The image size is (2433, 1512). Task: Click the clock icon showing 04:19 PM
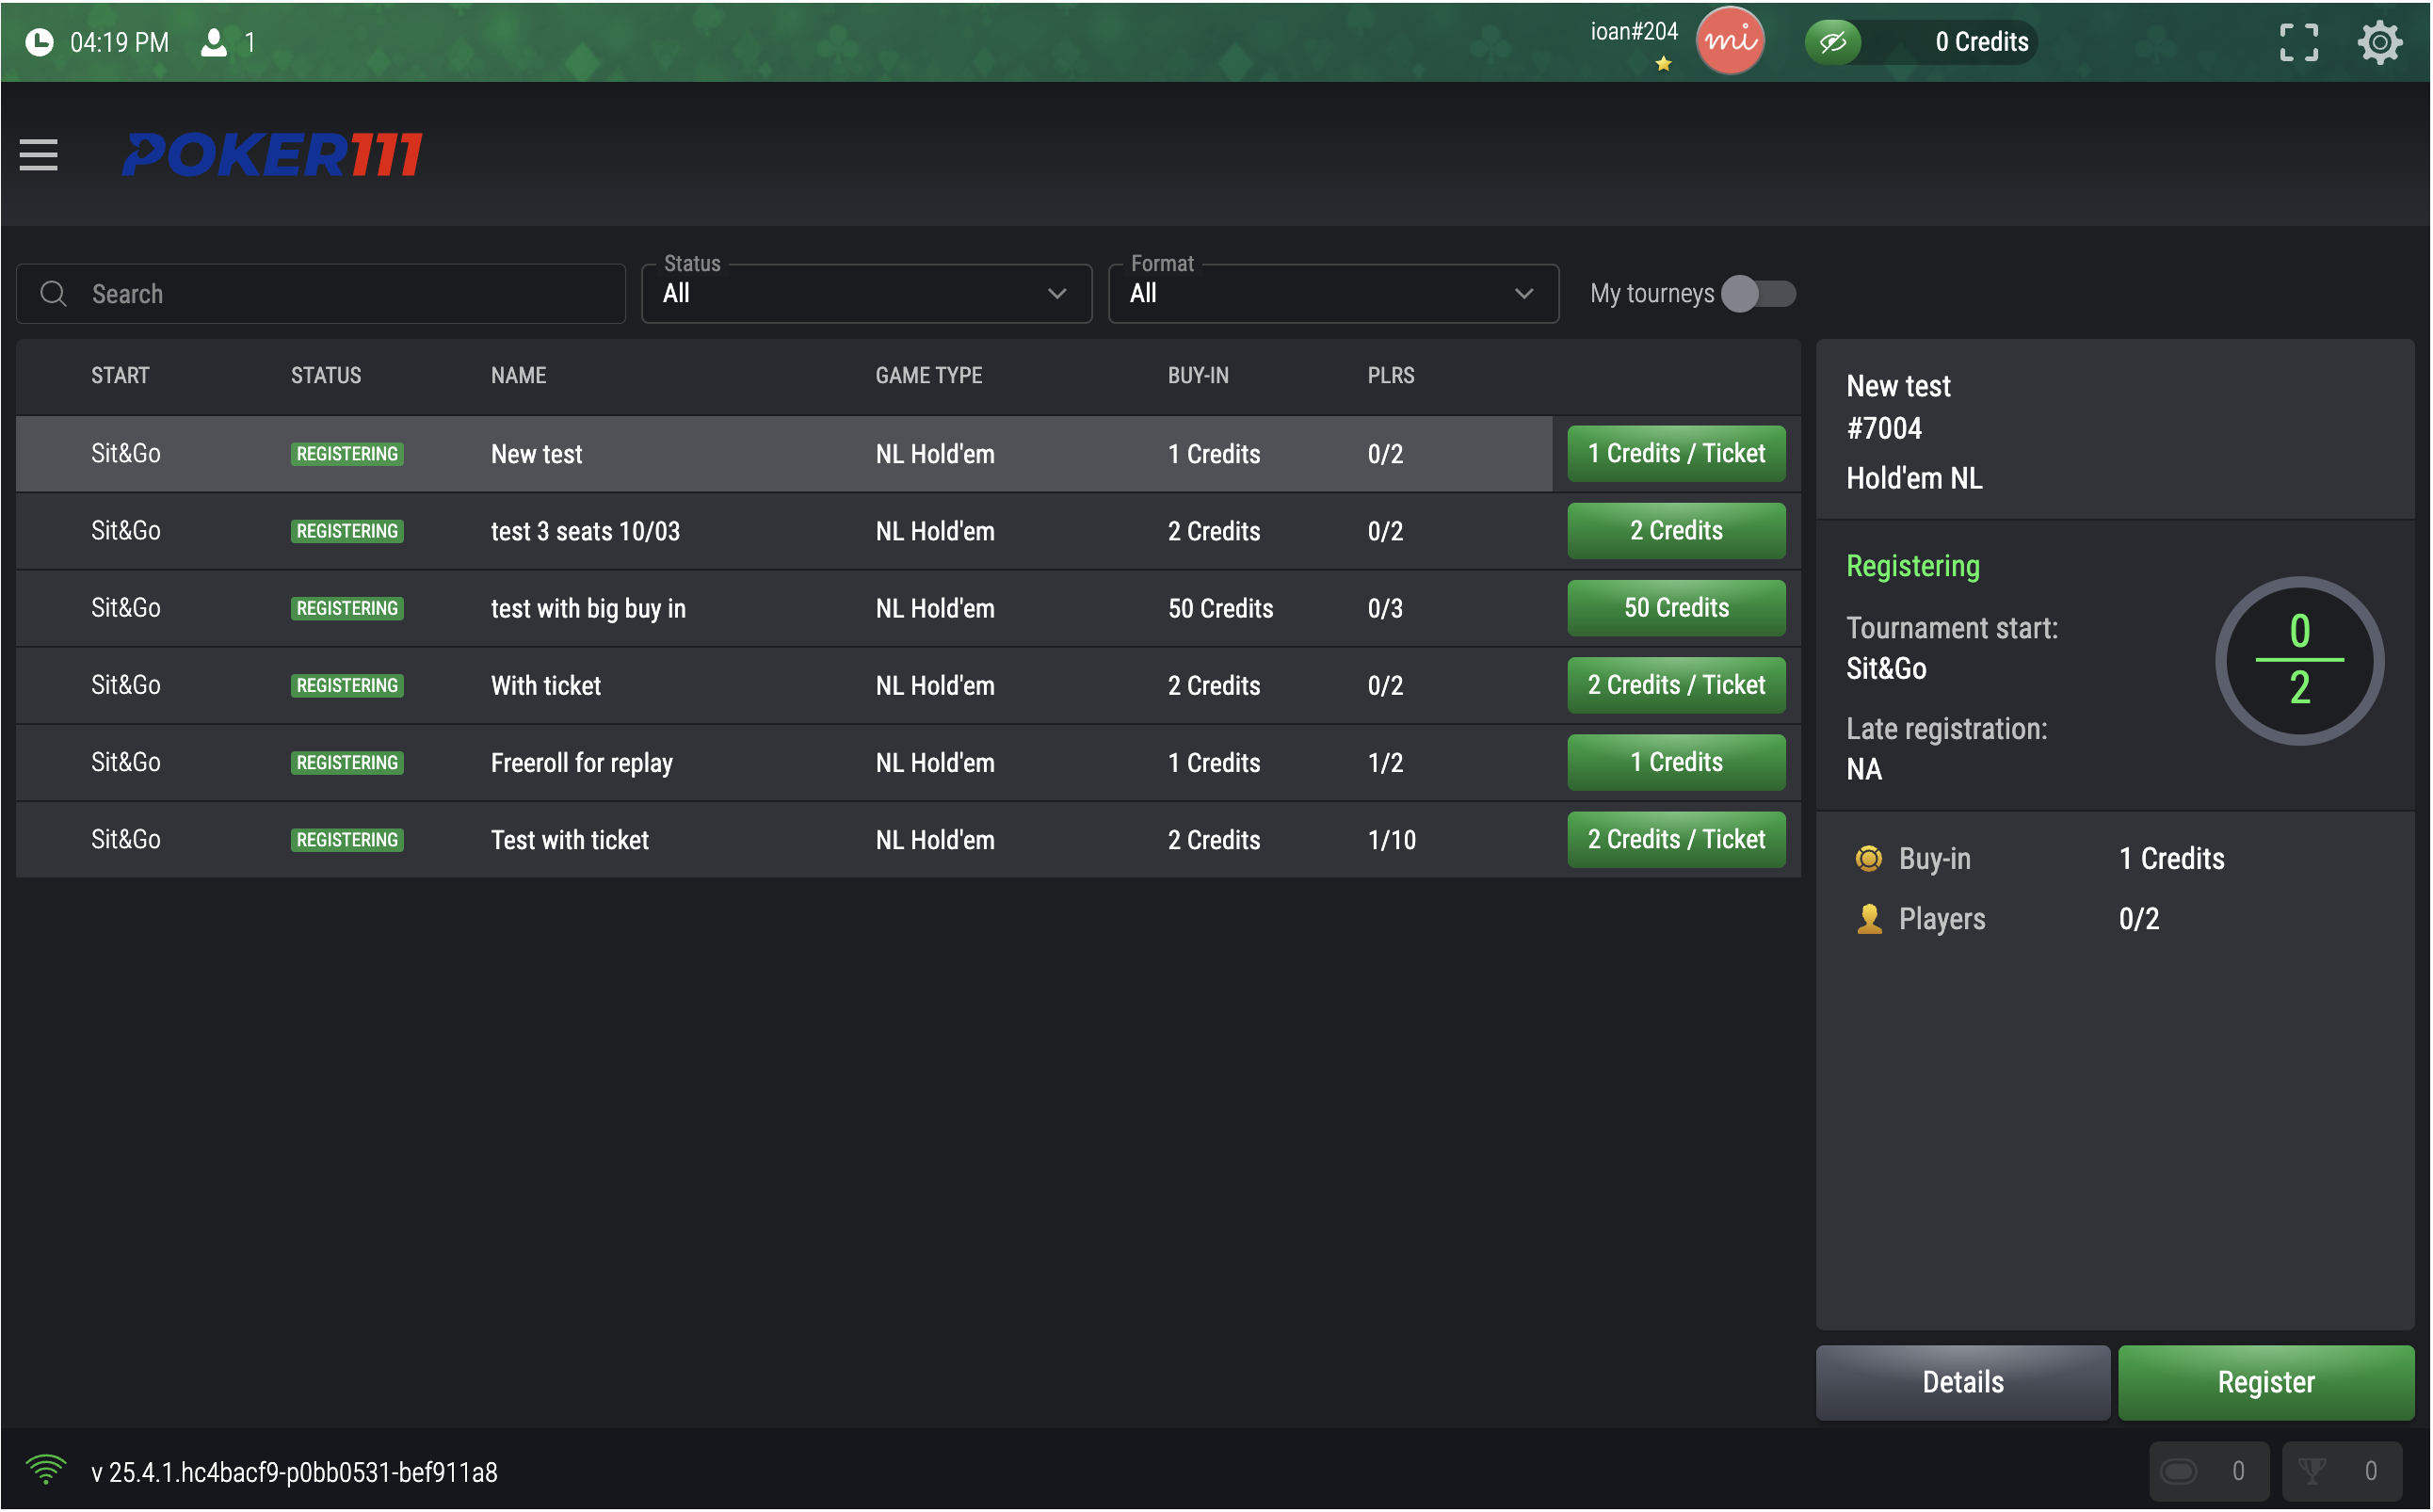pyautogui.click(x=38, y=42)
